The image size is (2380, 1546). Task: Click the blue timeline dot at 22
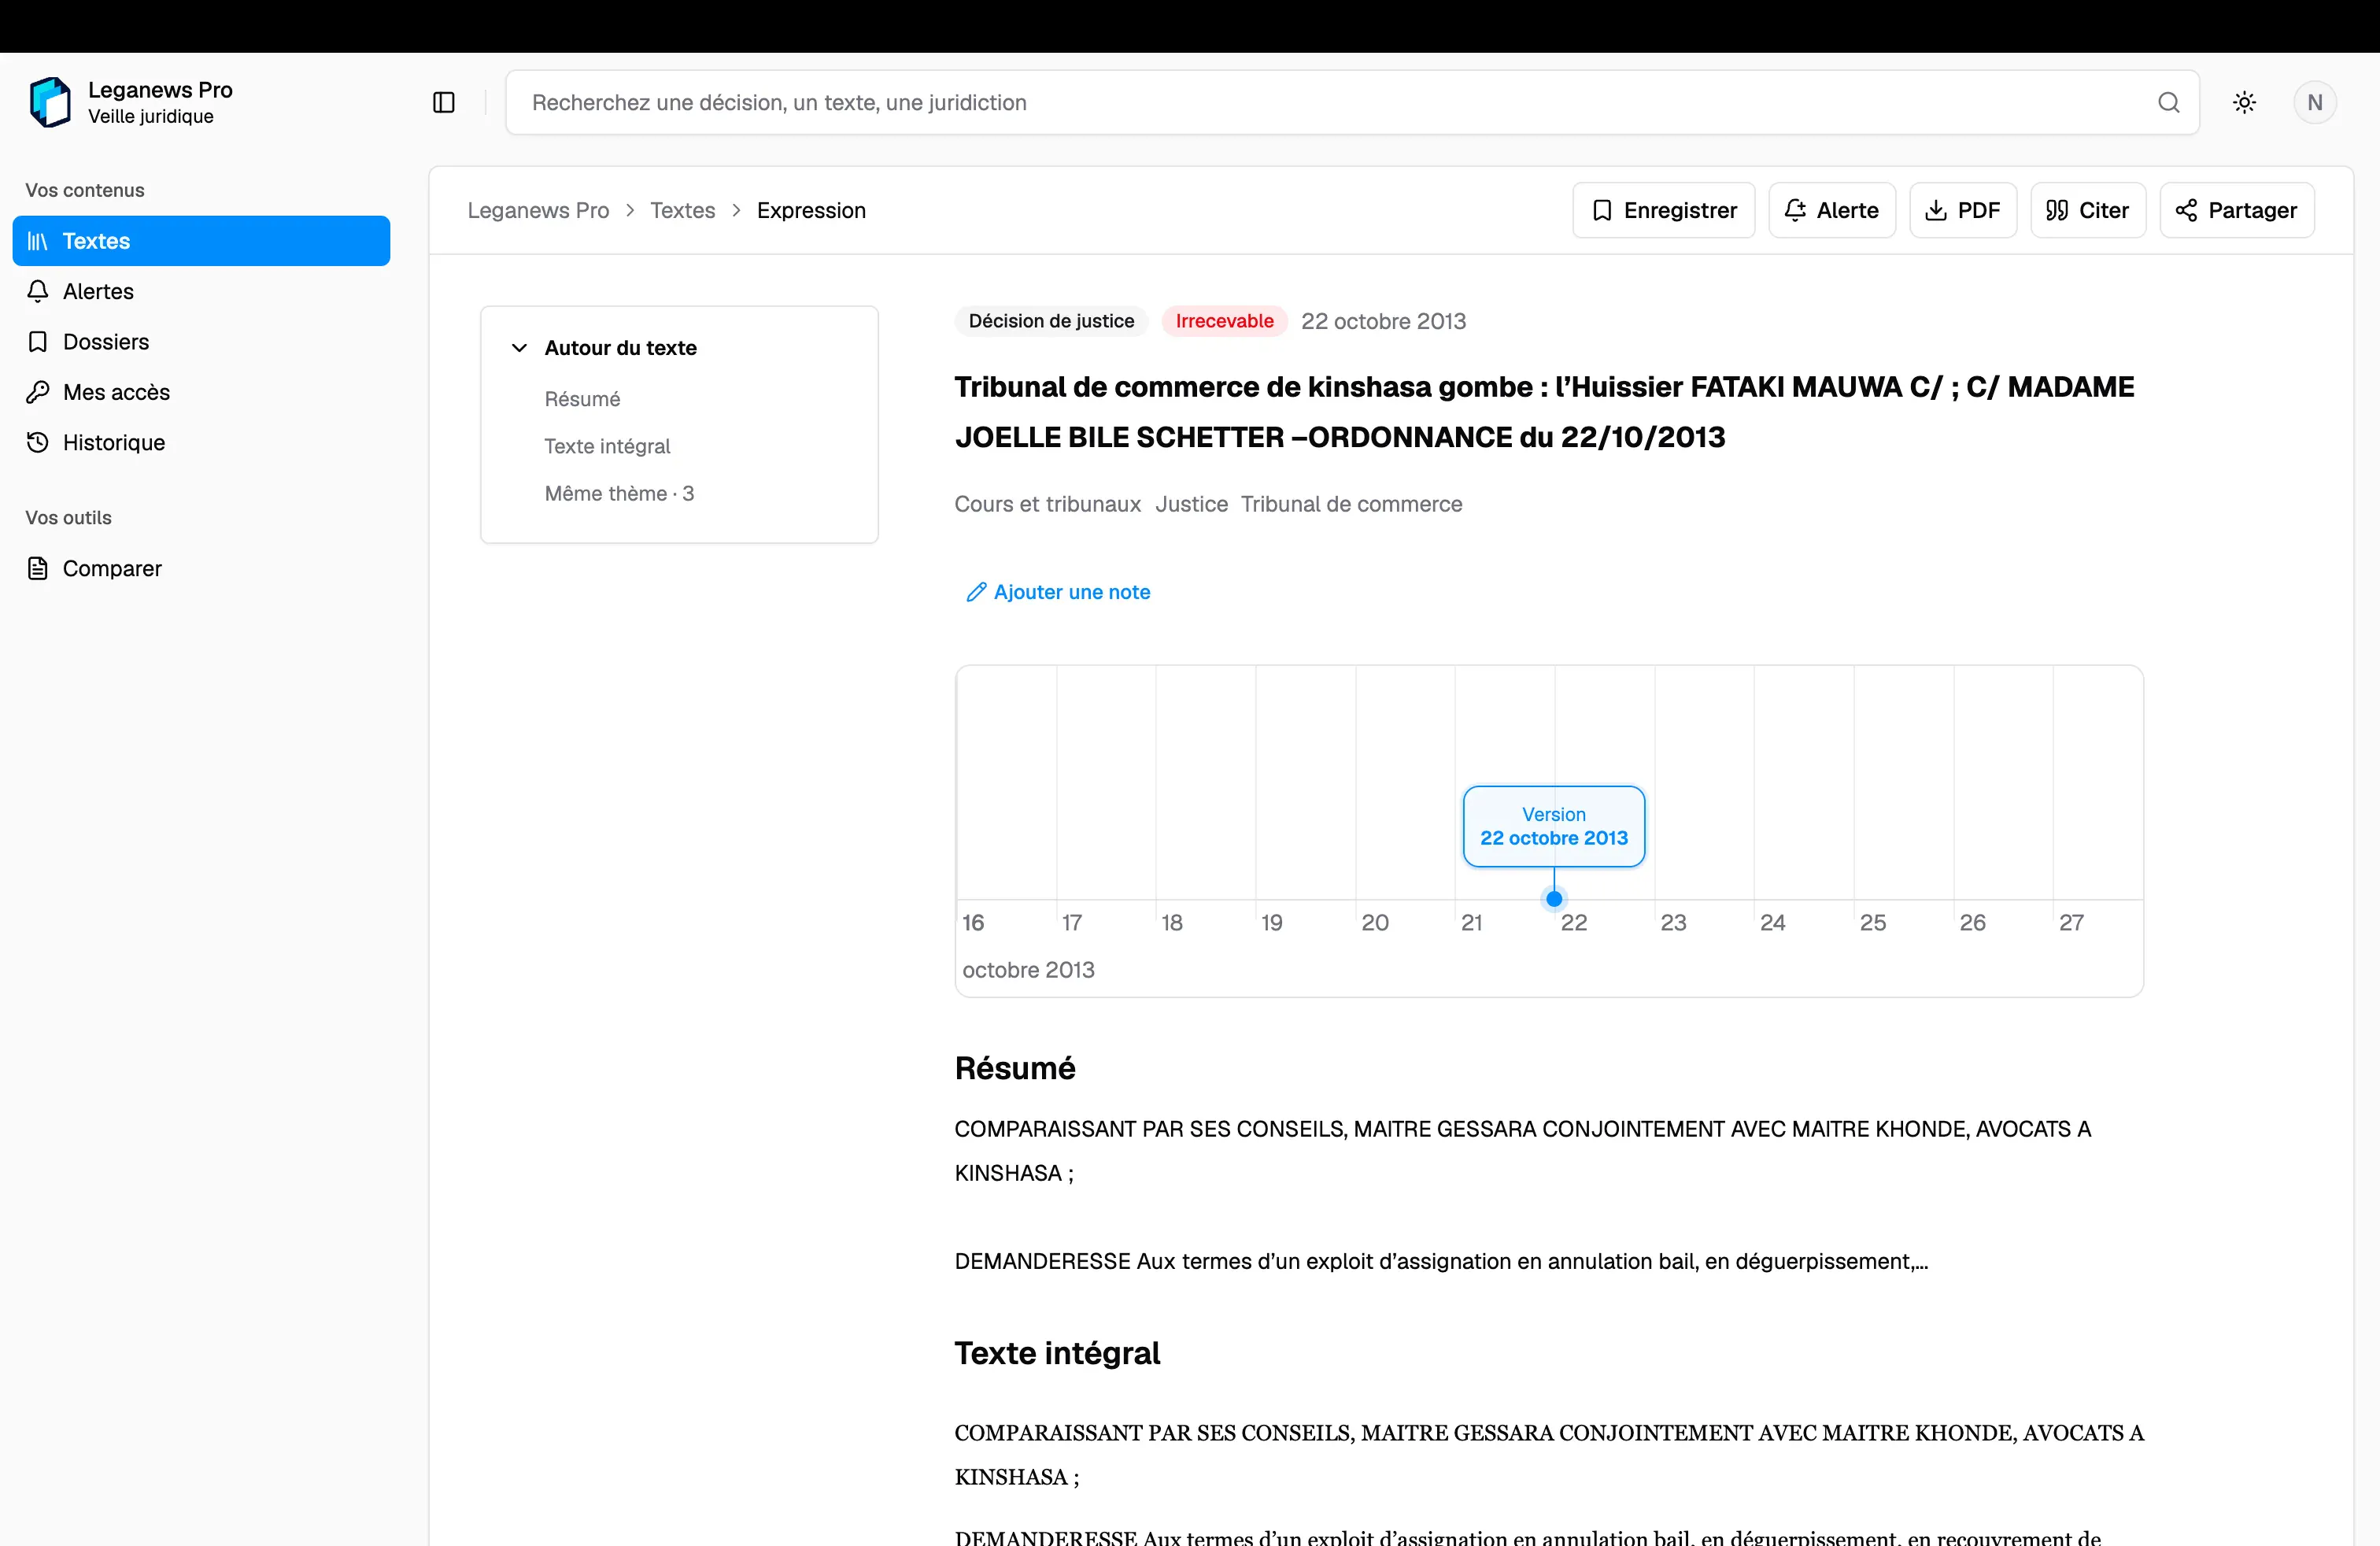tap(1553, 899)
